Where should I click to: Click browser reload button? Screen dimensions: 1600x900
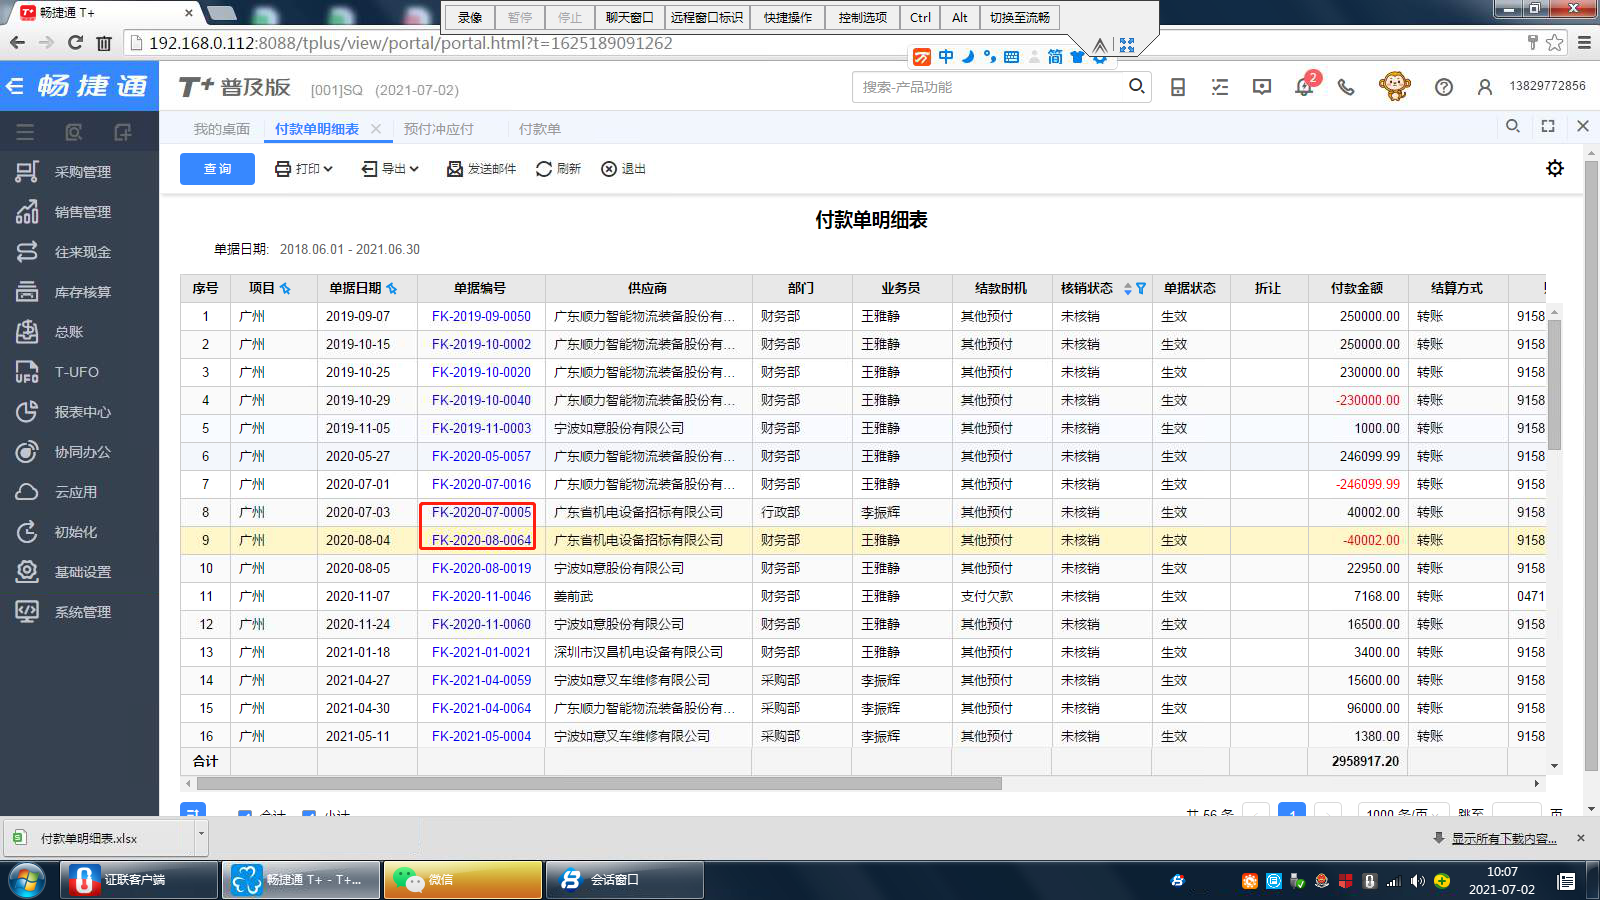(x=75, y=43)
